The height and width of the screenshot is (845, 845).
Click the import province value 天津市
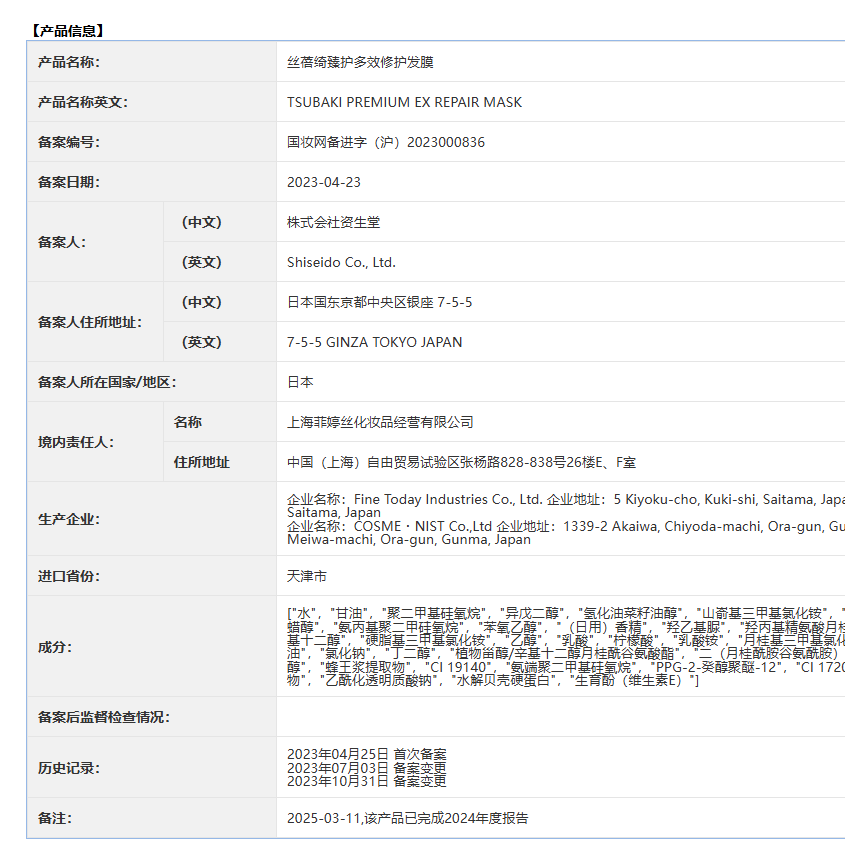(x=306, y=577)
